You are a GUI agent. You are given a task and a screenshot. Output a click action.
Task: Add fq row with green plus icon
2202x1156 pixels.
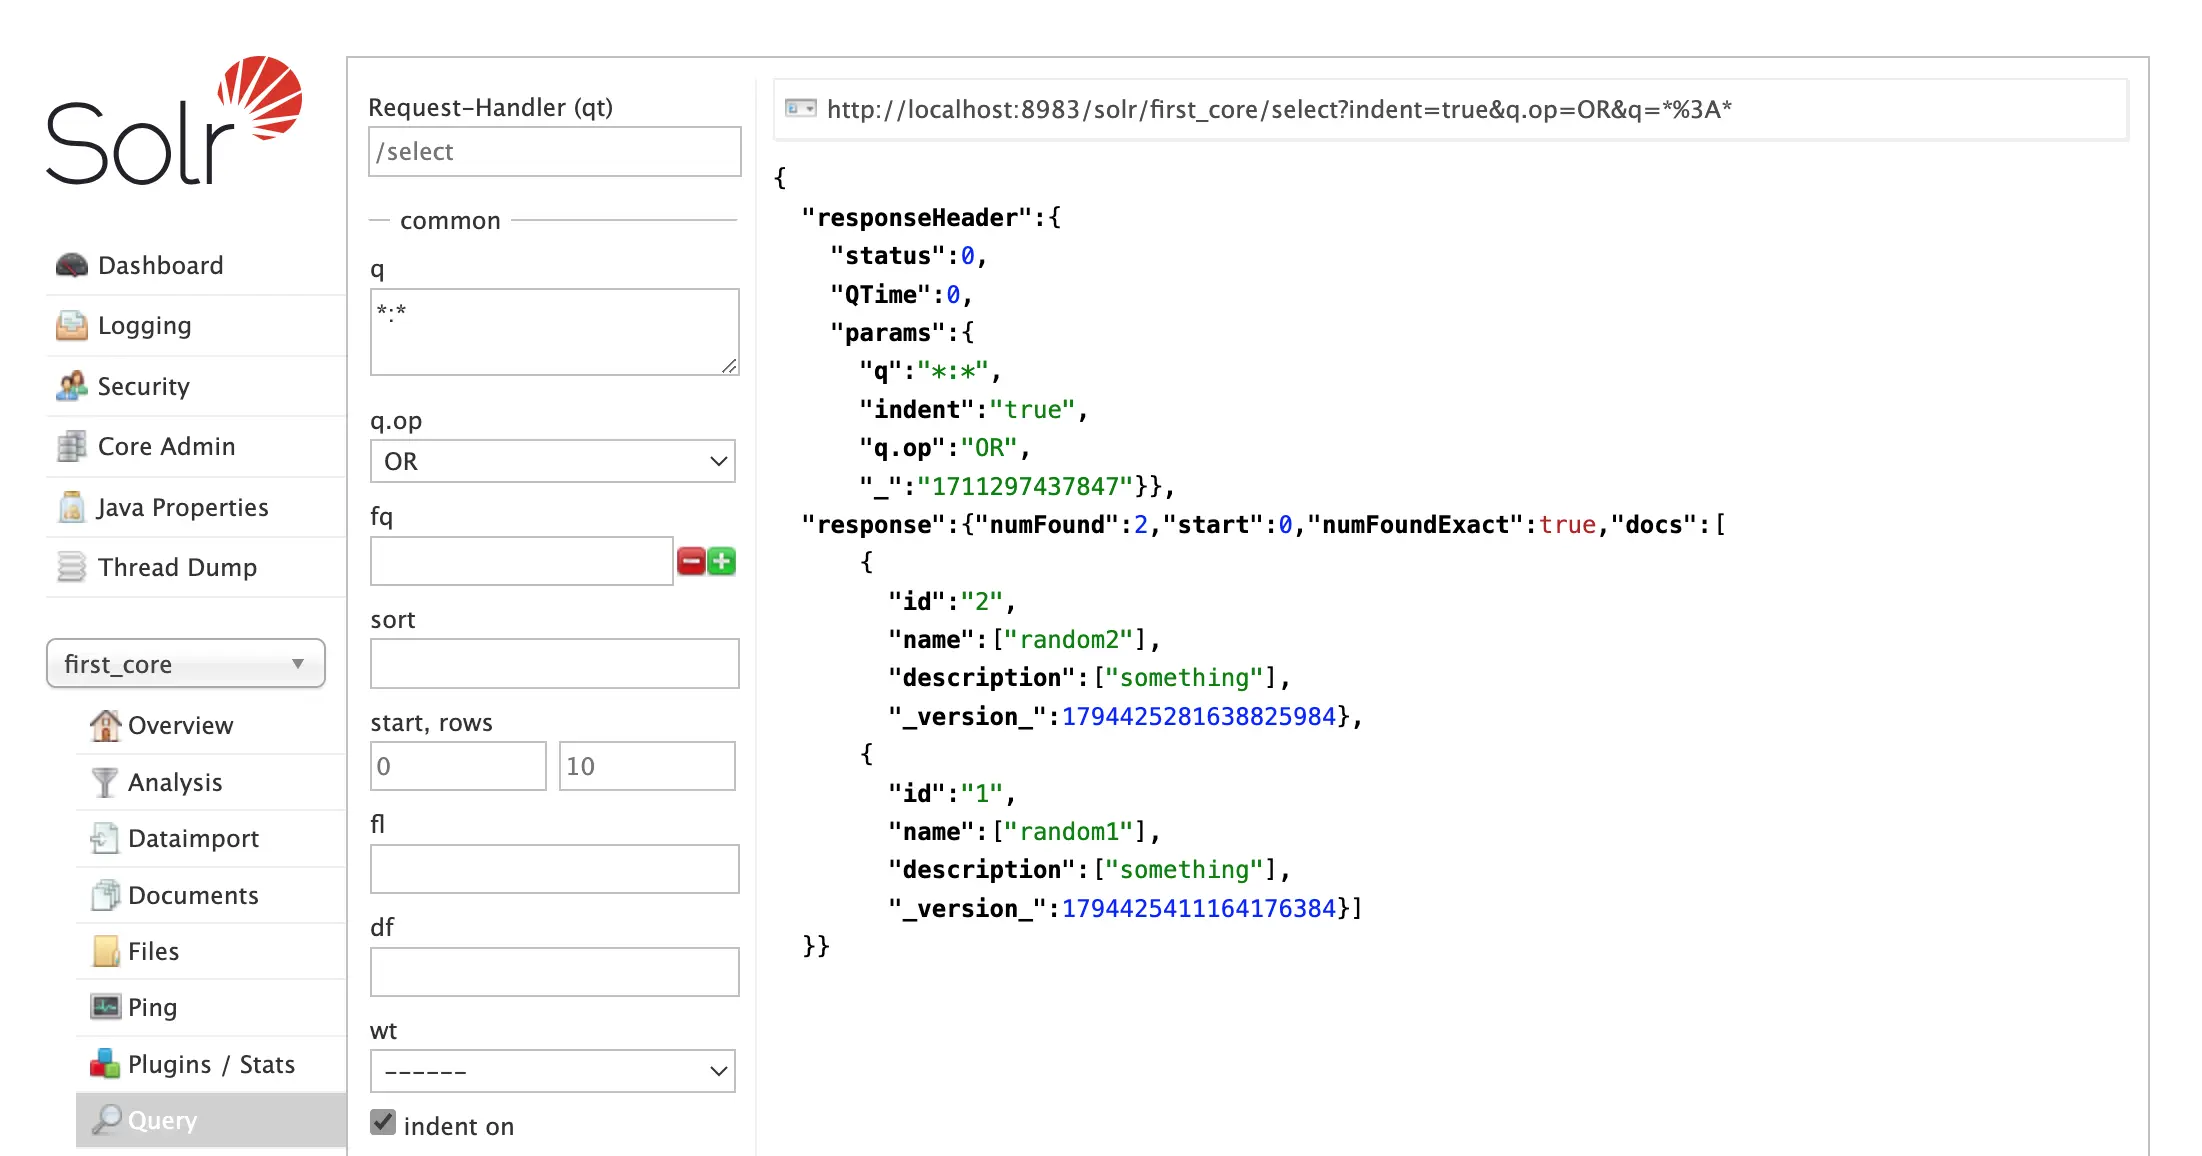pos(721,561)
